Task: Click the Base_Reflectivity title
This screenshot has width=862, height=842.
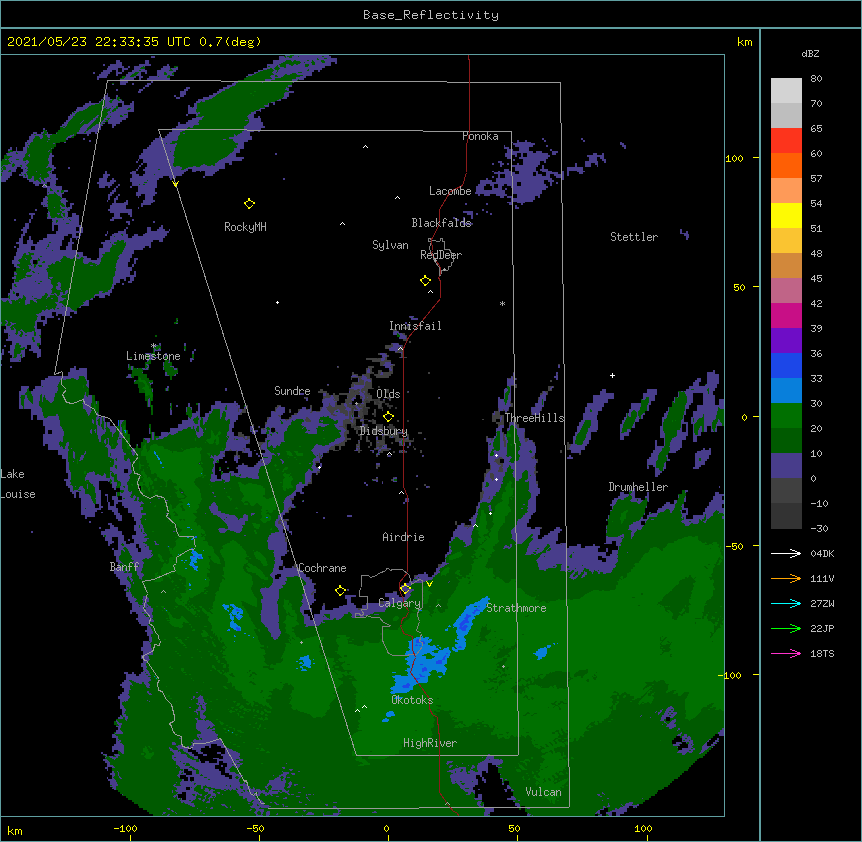Action: (x=431, y=15)
